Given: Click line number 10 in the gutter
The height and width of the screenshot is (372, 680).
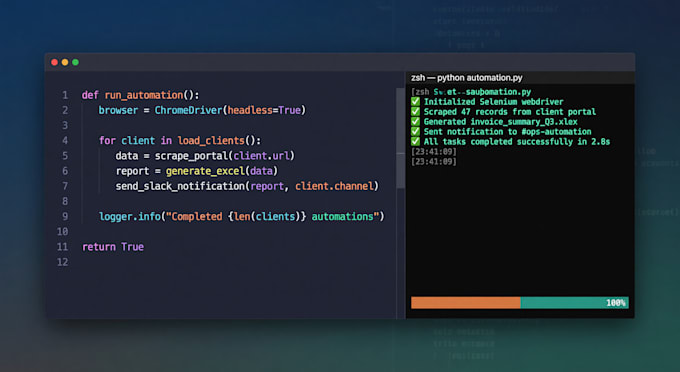Looking at the screenshot, I should click(x=62, y=232).
